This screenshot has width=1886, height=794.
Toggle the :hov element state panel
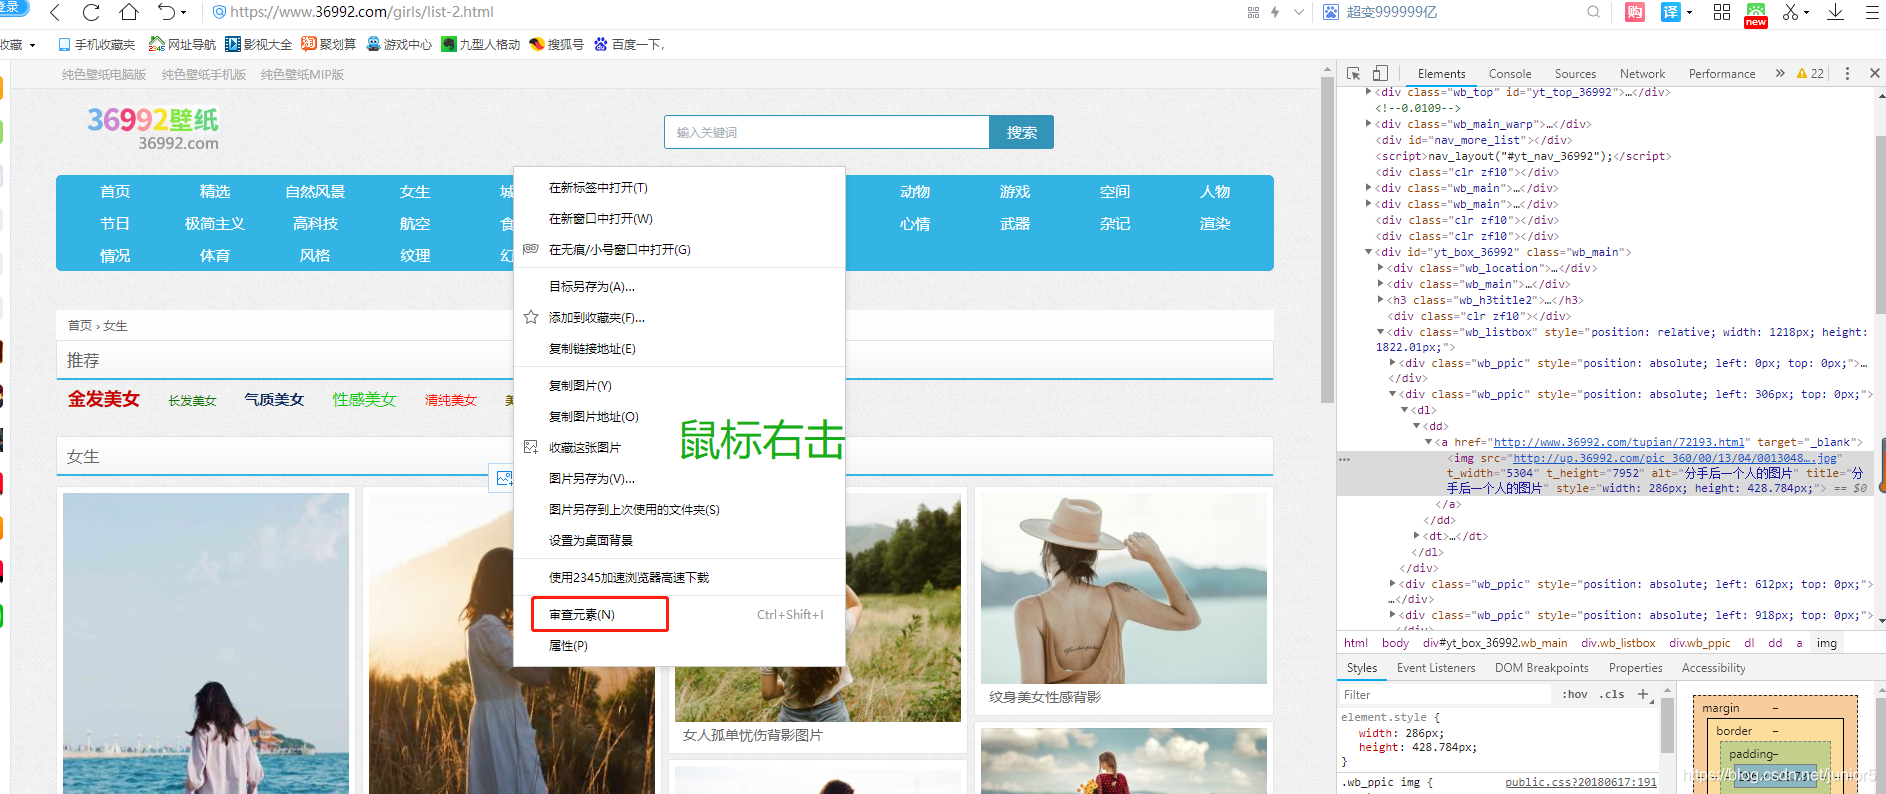[1575, 694]
